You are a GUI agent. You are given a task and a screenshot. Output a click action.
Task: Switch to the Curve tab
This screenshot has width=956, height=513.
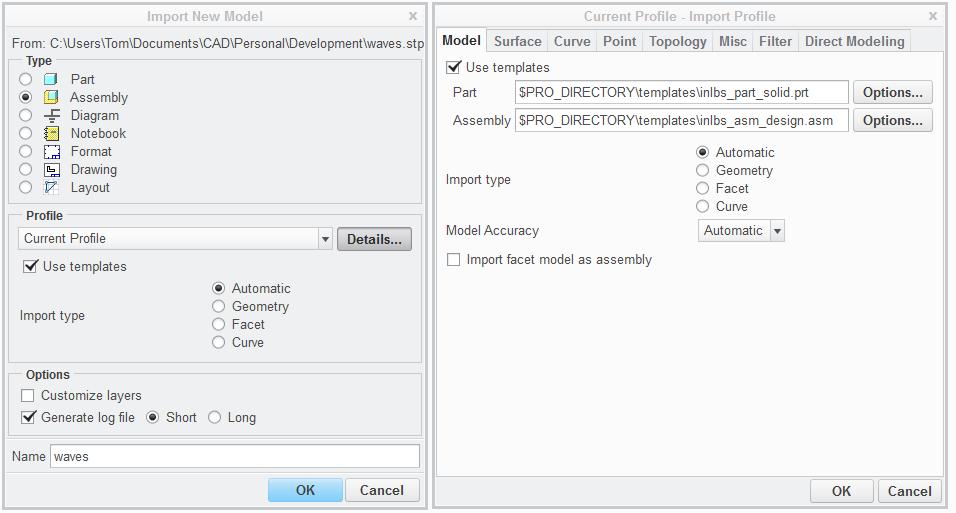[572, 41]
